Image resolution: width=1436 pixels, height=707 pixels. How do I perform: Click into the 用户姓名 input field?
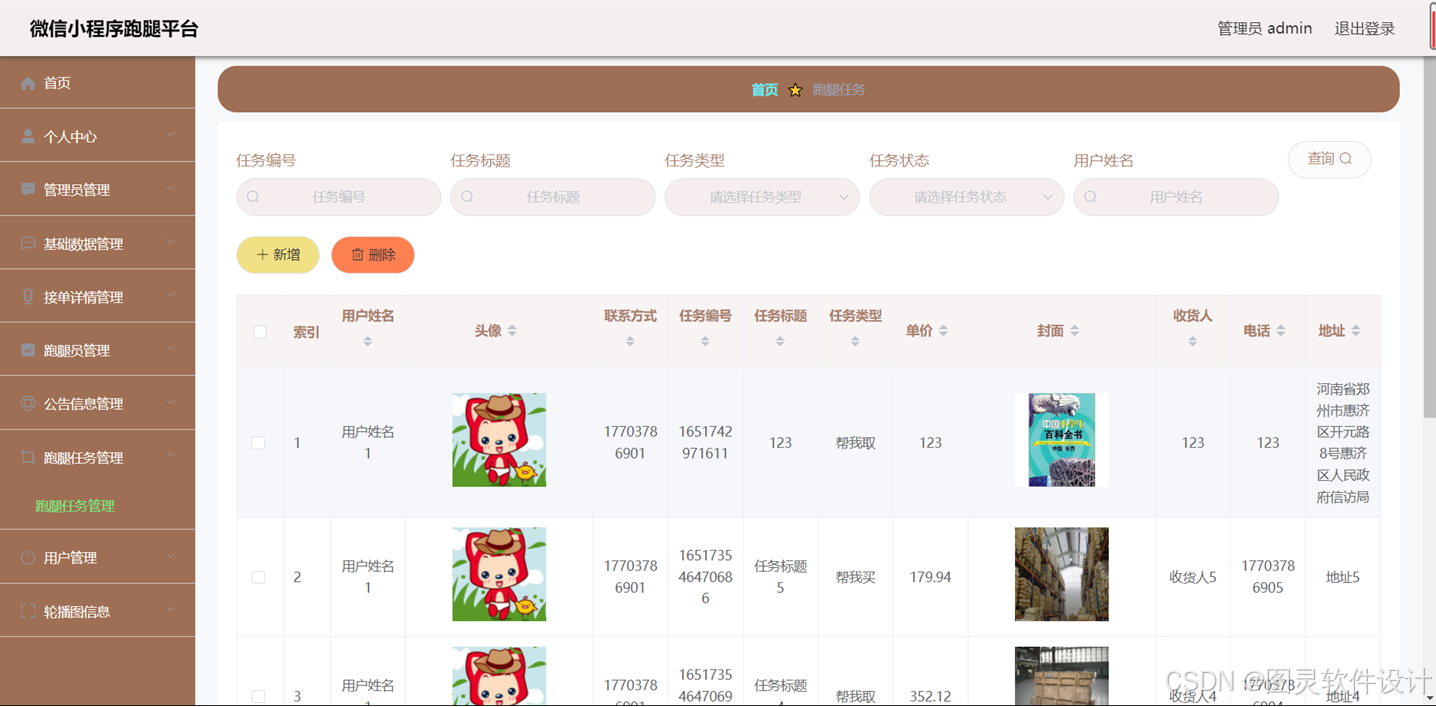tap(1175, 197)
